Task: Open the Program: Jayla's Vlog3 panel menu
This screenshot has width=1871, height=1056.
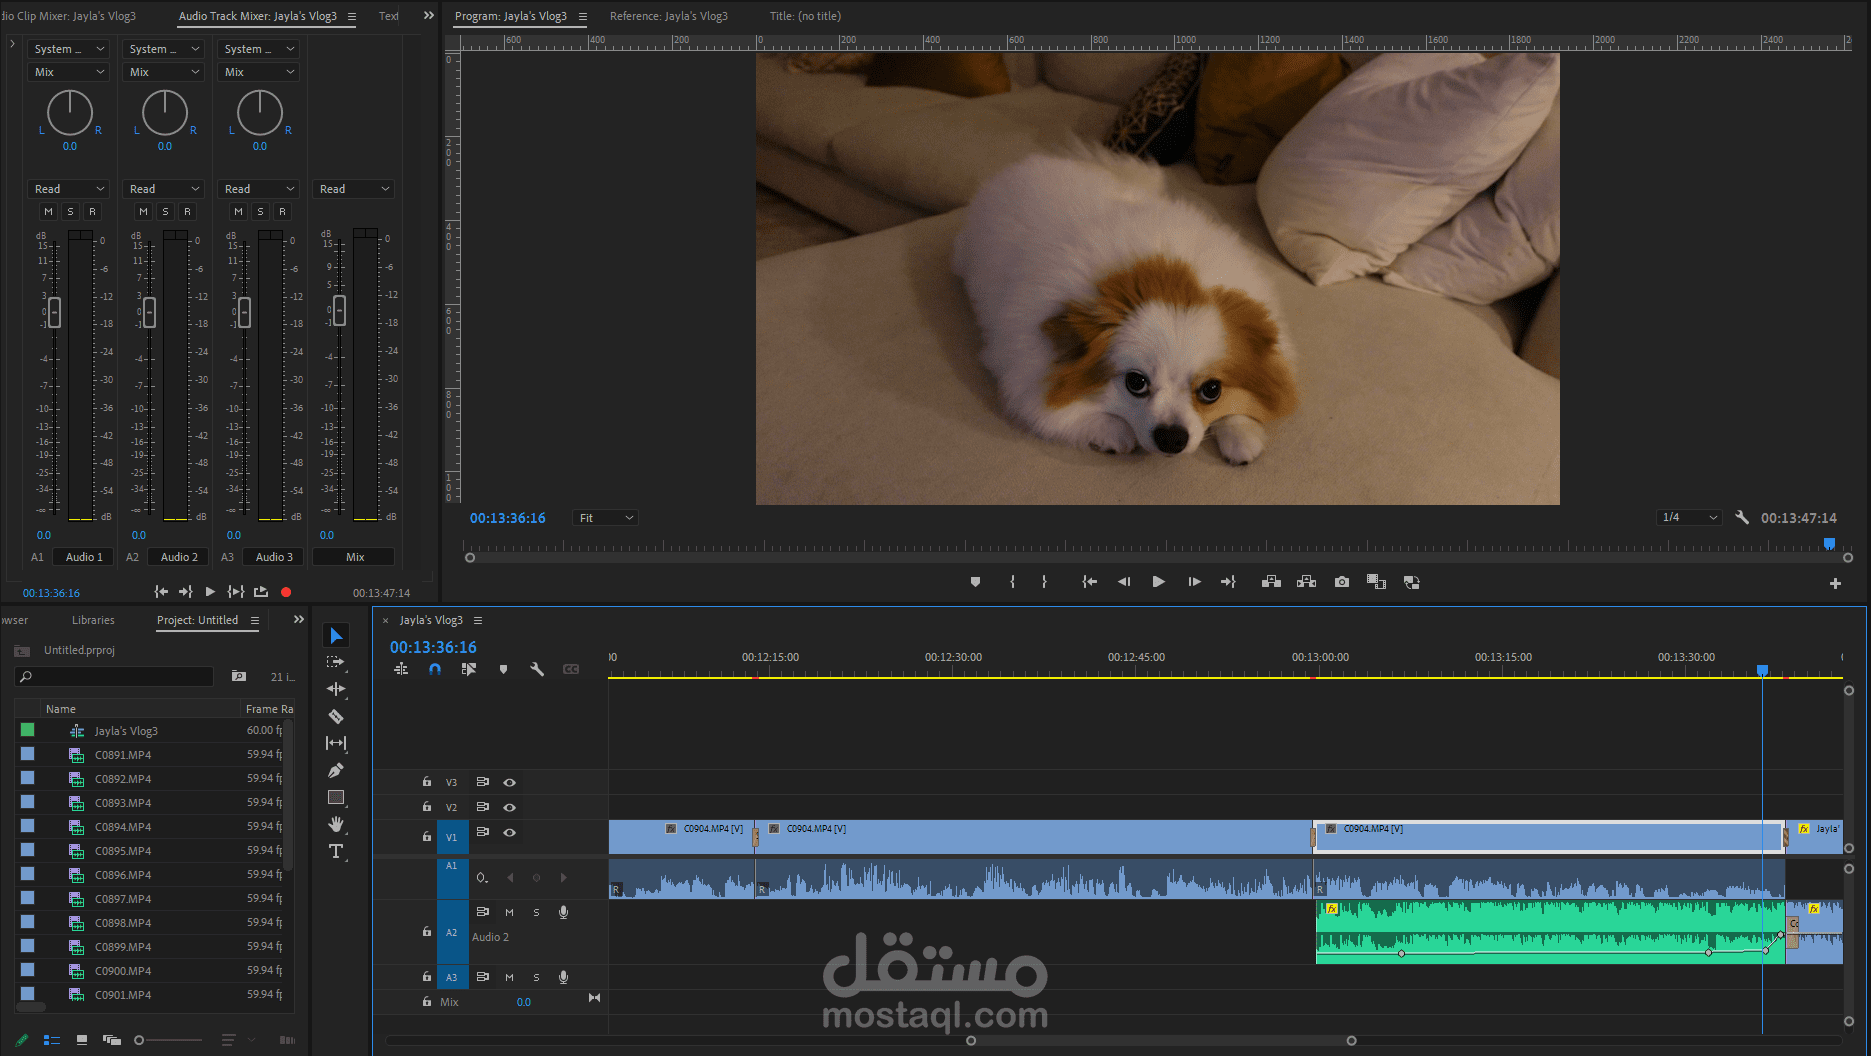Action: [x=583, y=16]
